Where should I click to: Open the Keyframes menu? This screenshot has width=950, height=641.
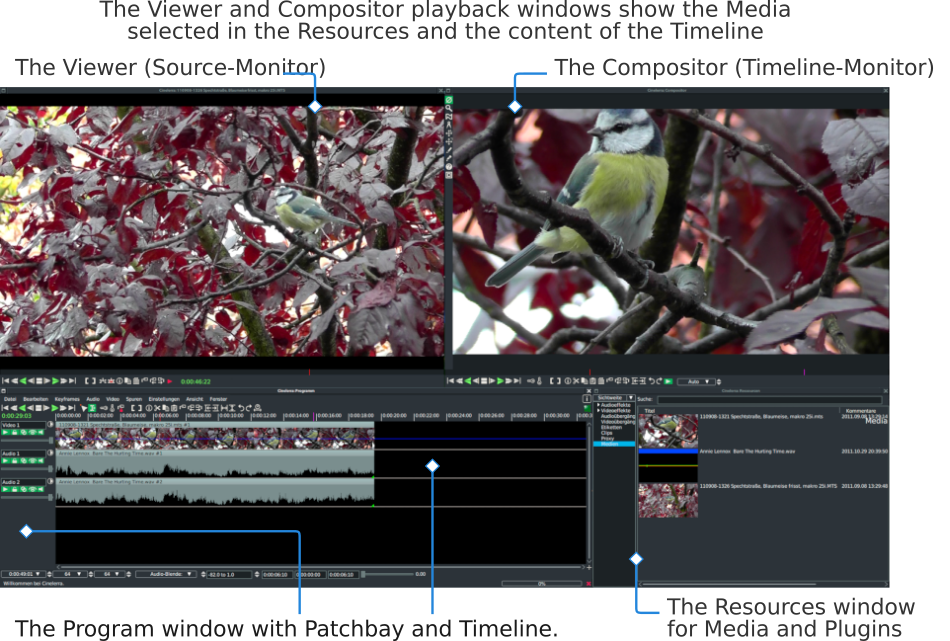point(67,399)
